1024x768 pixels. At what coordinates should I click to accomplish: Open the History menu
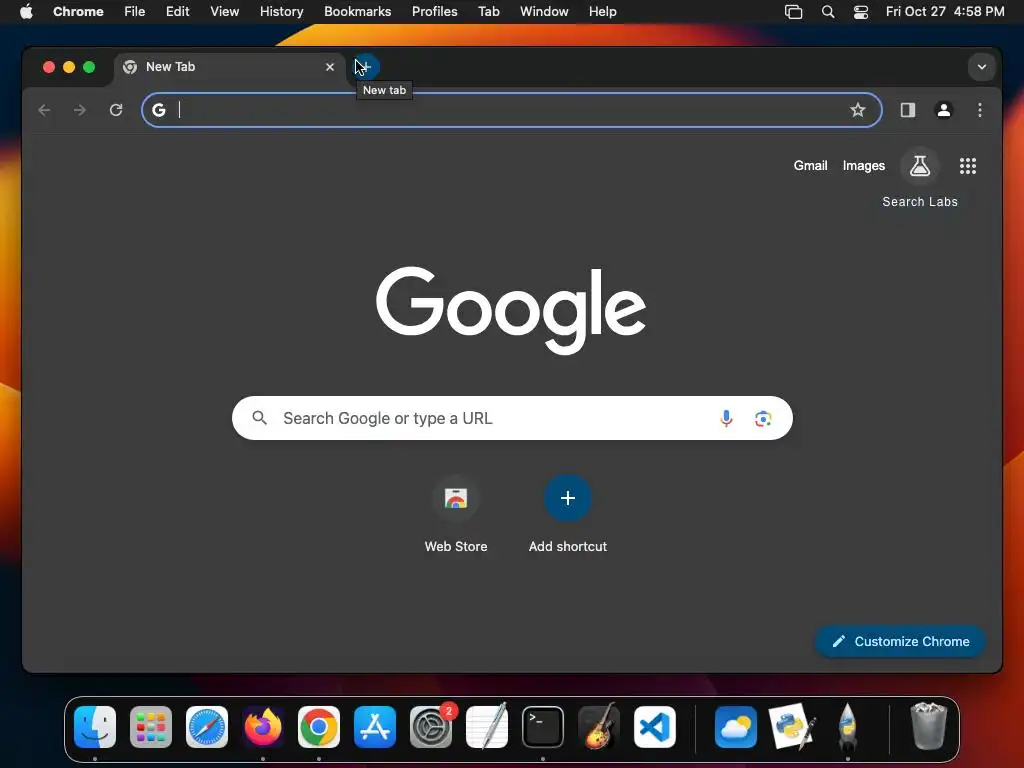pyautogui.click(x=281, y=12)
